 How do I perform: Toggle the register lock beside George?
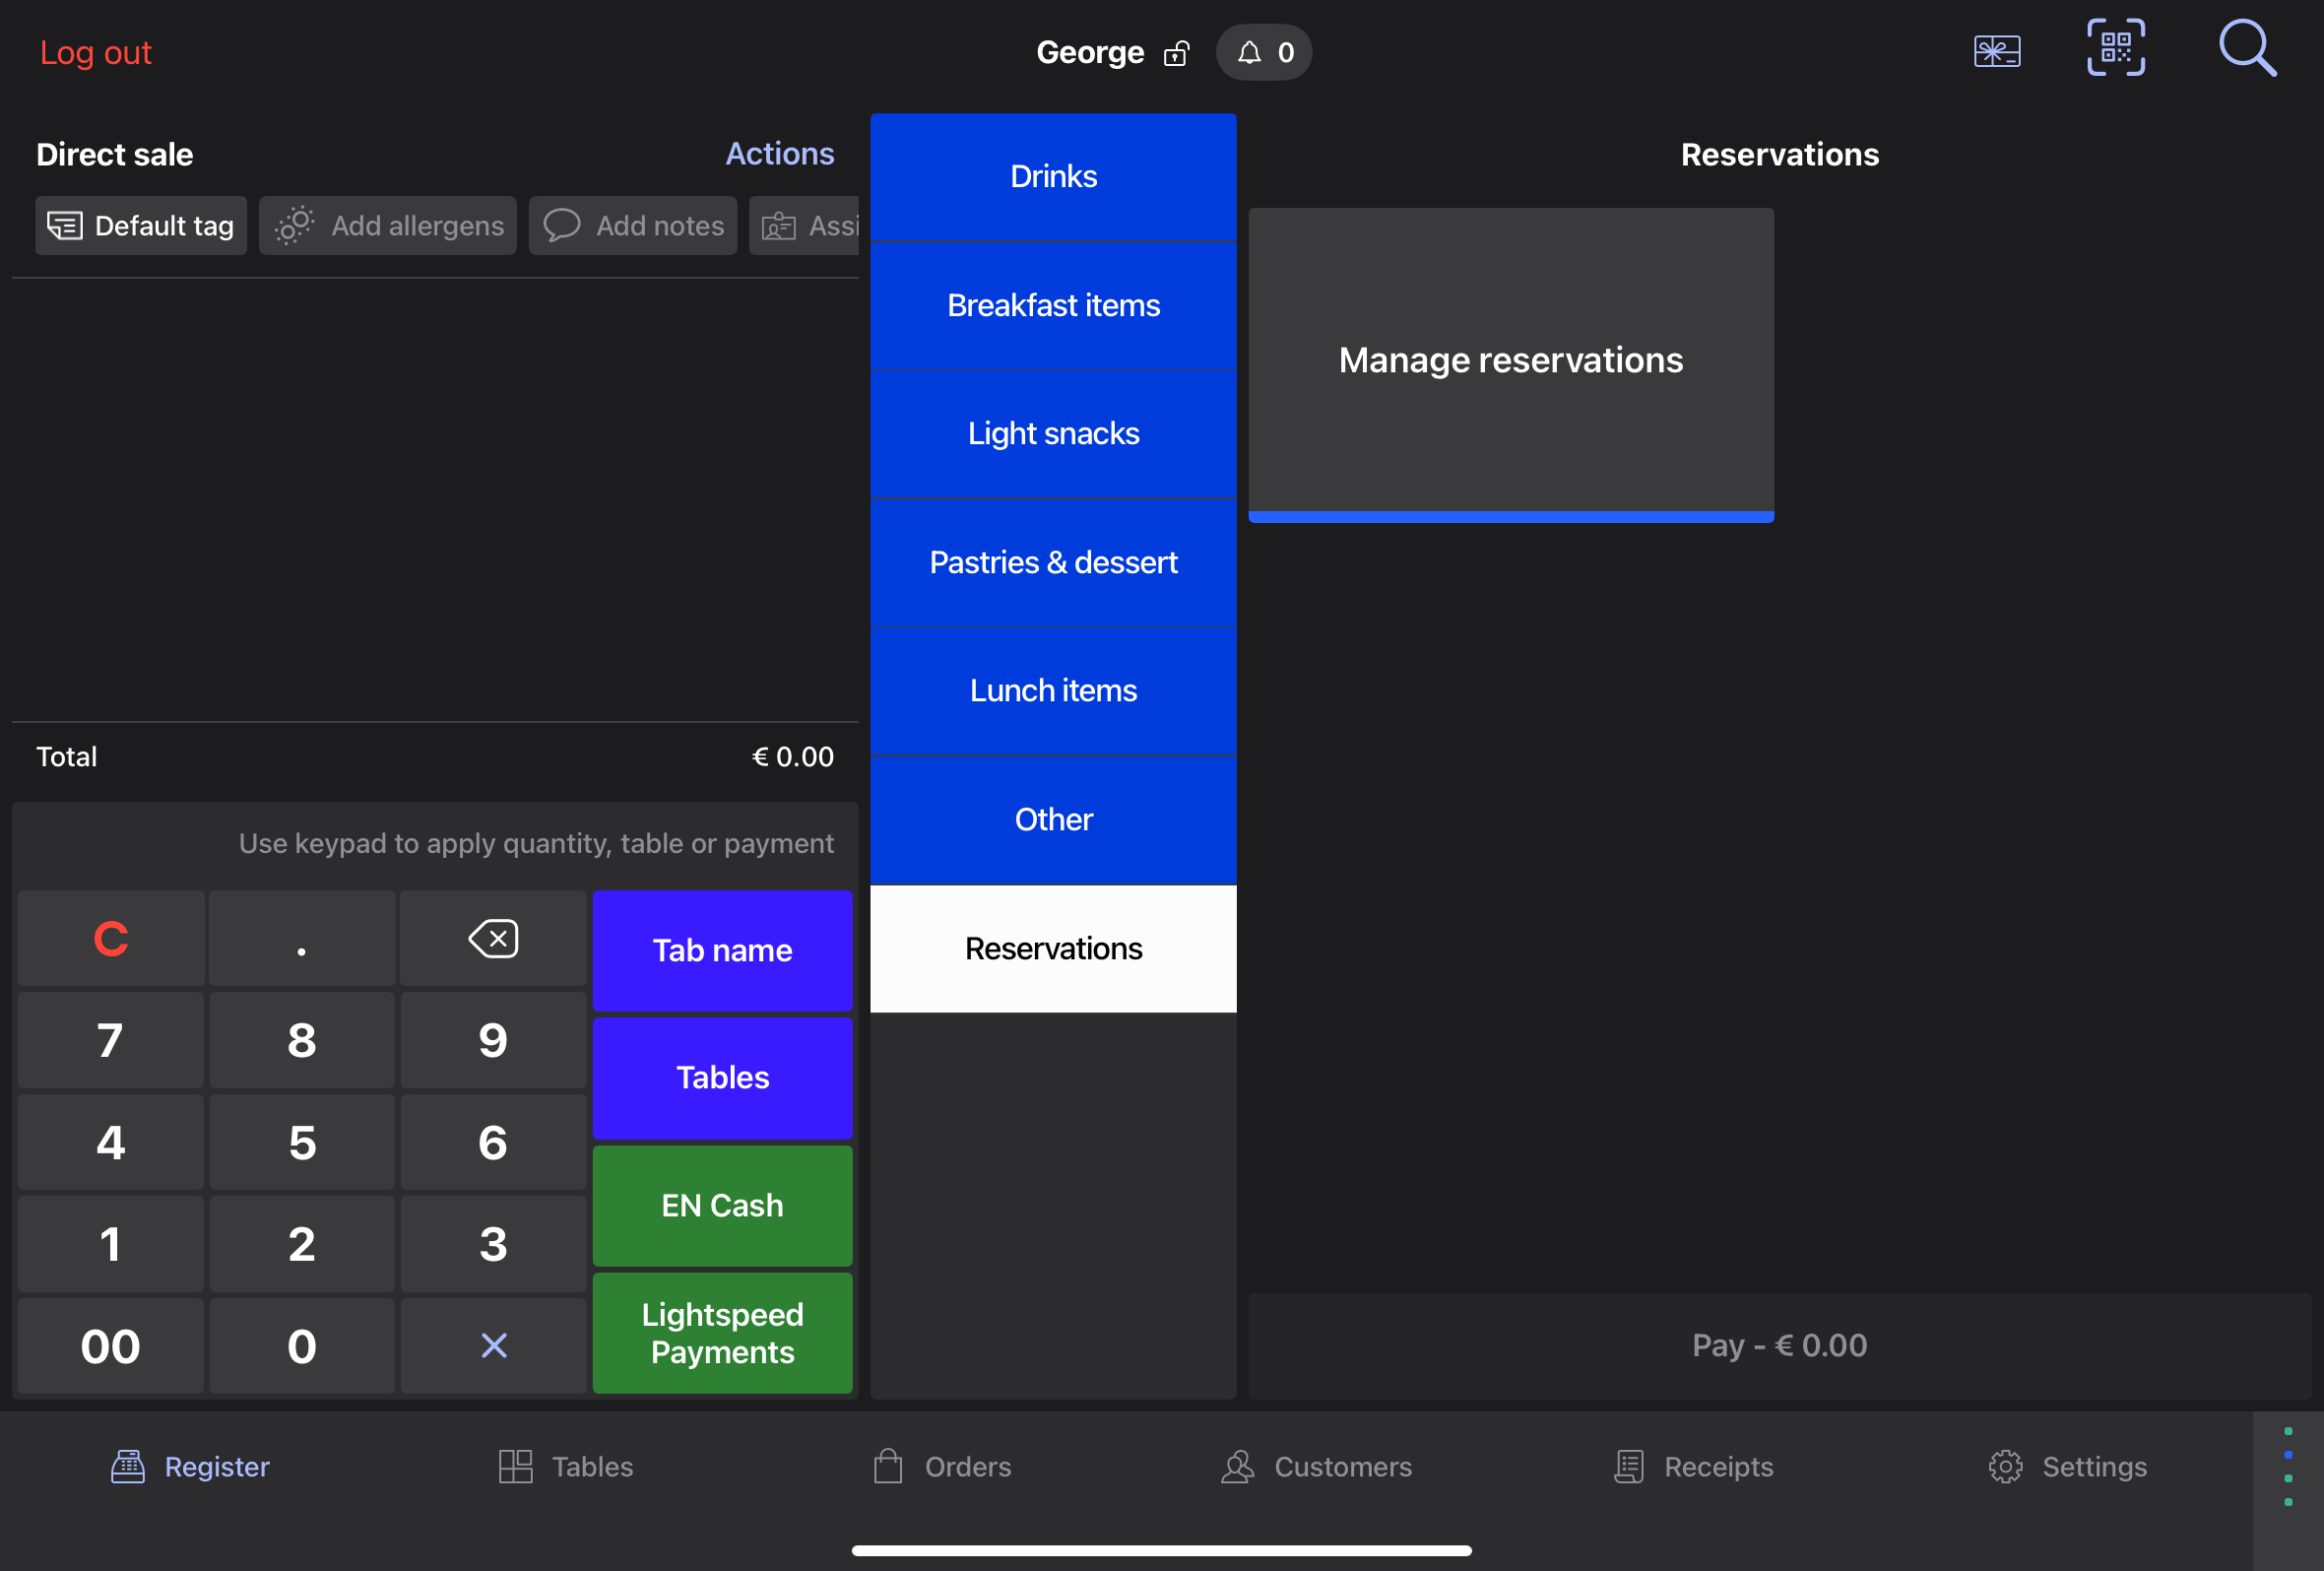point(1176,53)
